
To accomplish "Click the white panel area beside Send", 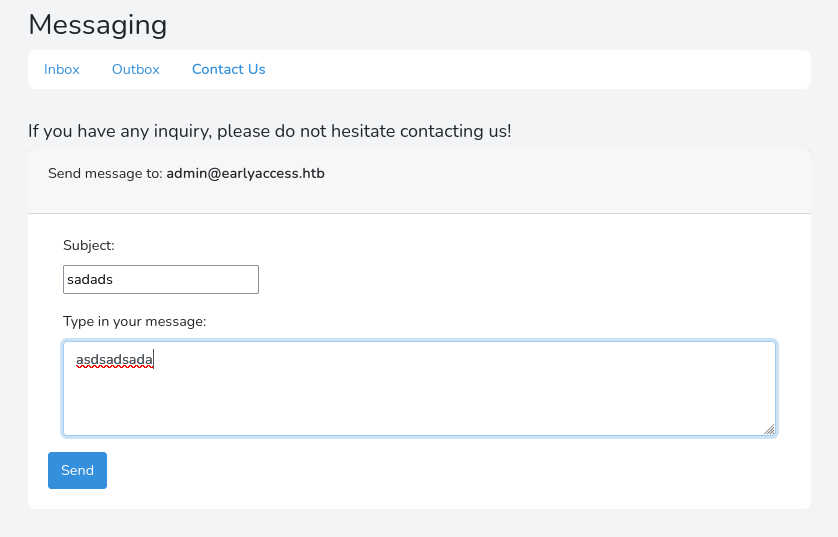I will pos(450,471).
